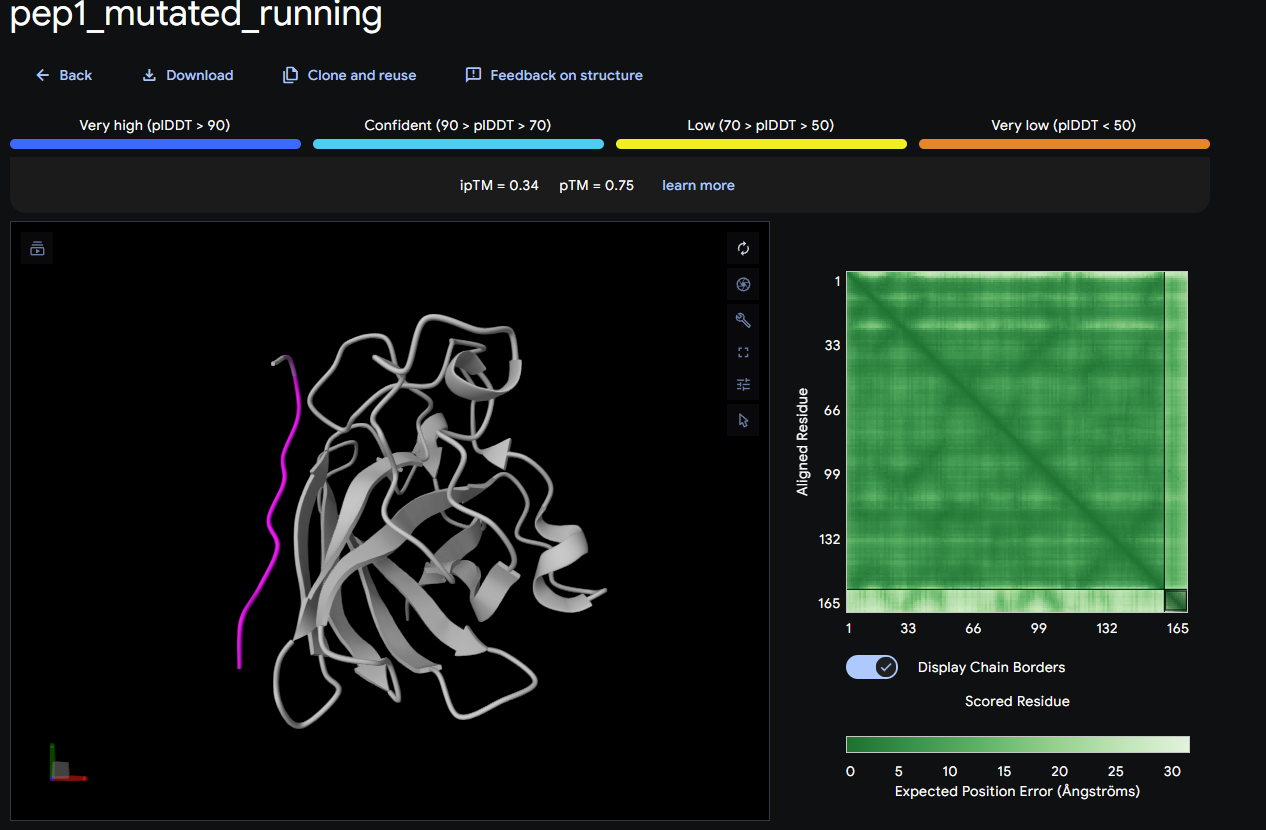Reset the 3D viewer camera

(743, 248)
